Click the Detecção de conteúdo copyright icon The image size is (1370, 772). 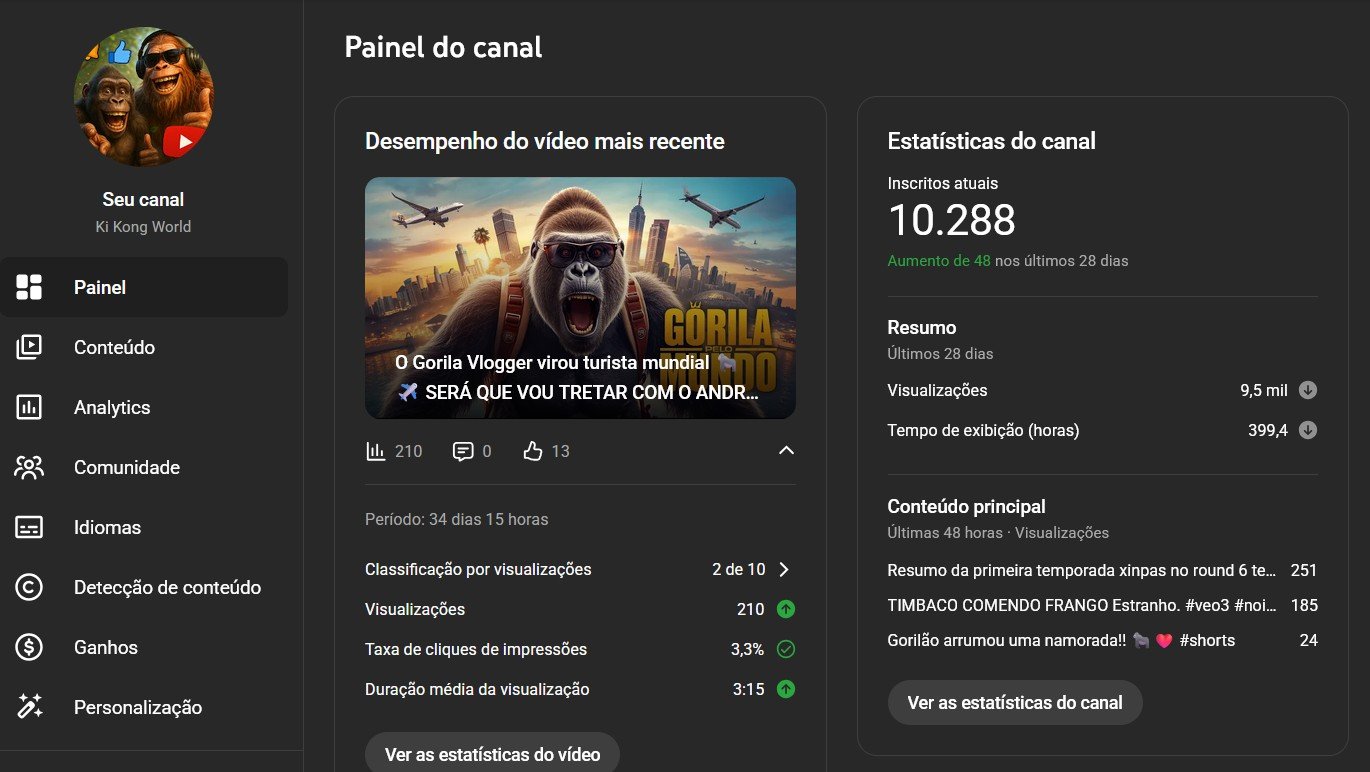pyautogui.click(x=29, y=587)
